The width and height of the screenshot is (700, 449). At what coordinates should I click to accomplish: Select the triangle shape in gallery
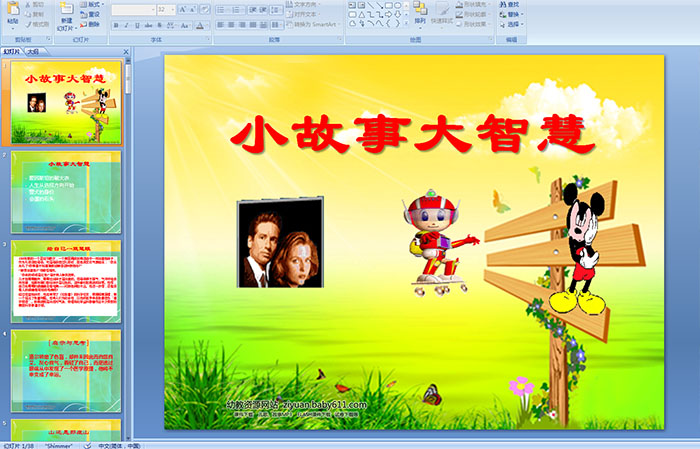361,14
